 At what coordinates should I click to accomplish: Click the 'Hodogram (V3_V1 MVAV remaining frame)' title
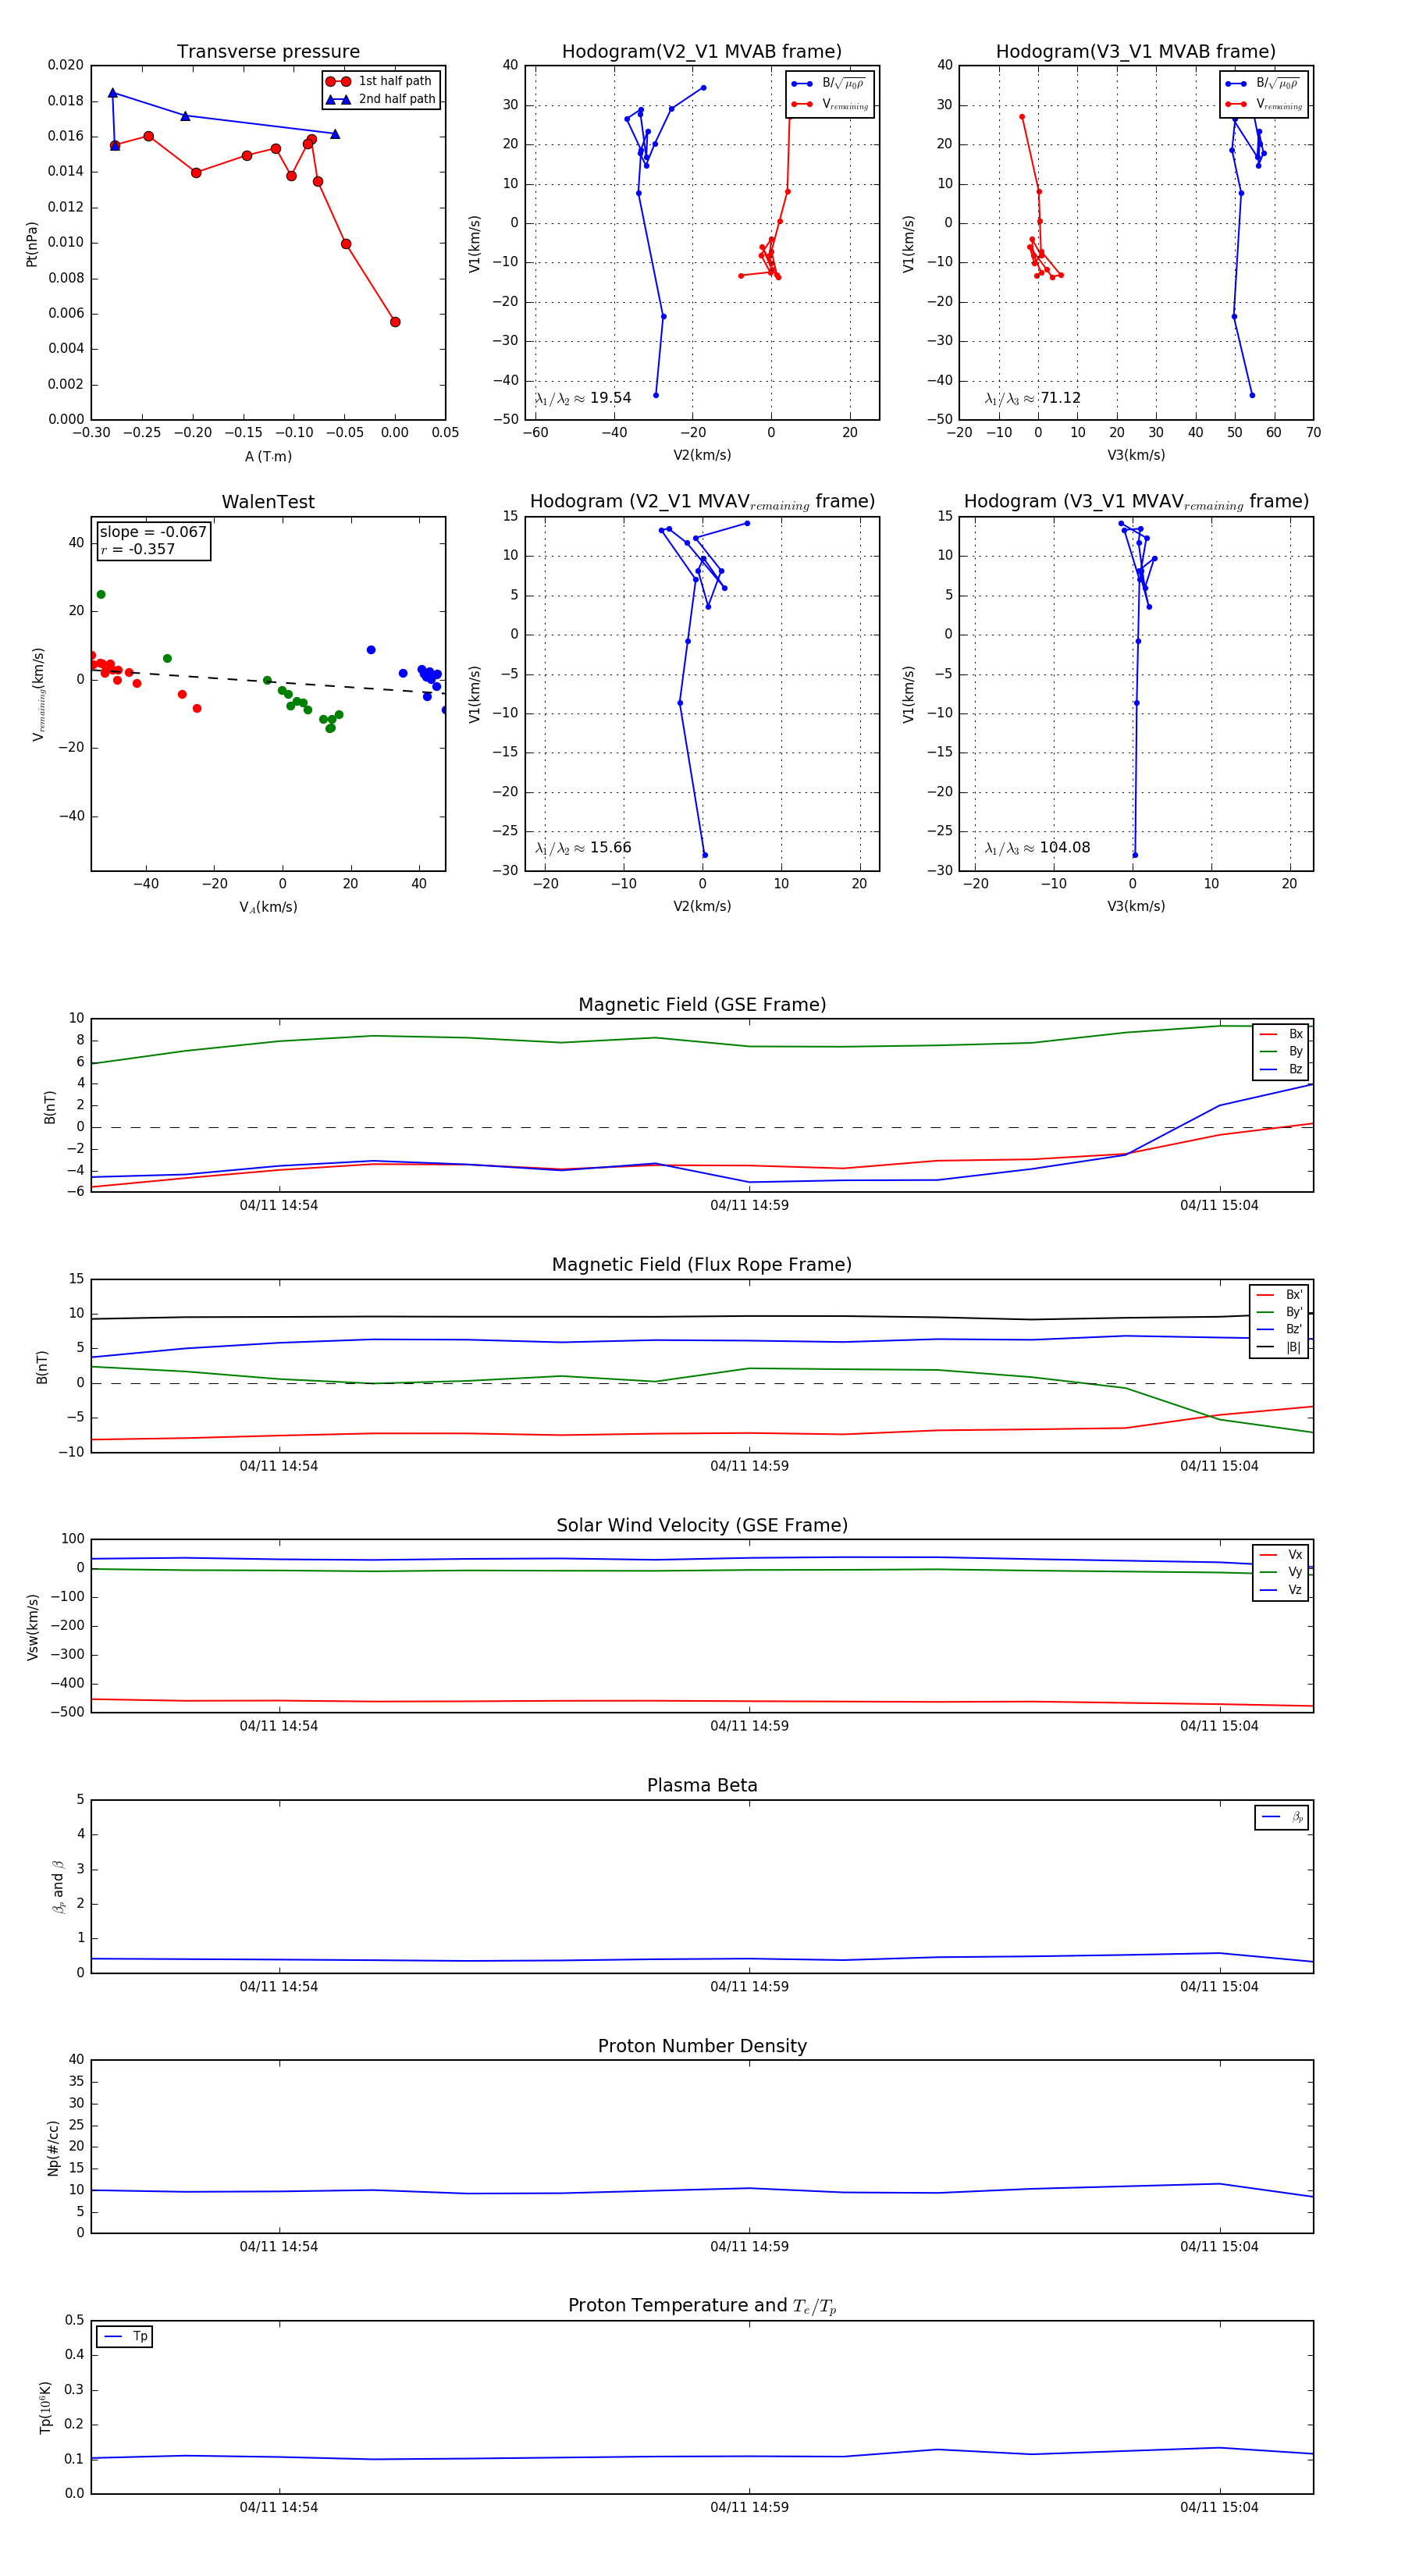1136,502
